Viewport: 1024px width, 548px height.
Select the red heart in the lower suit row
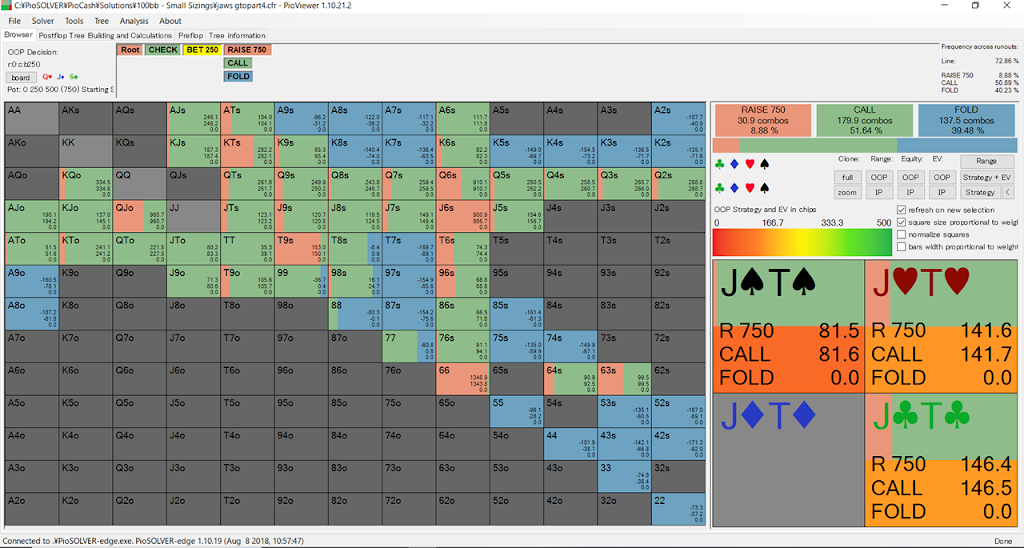[x=750, y=188]
